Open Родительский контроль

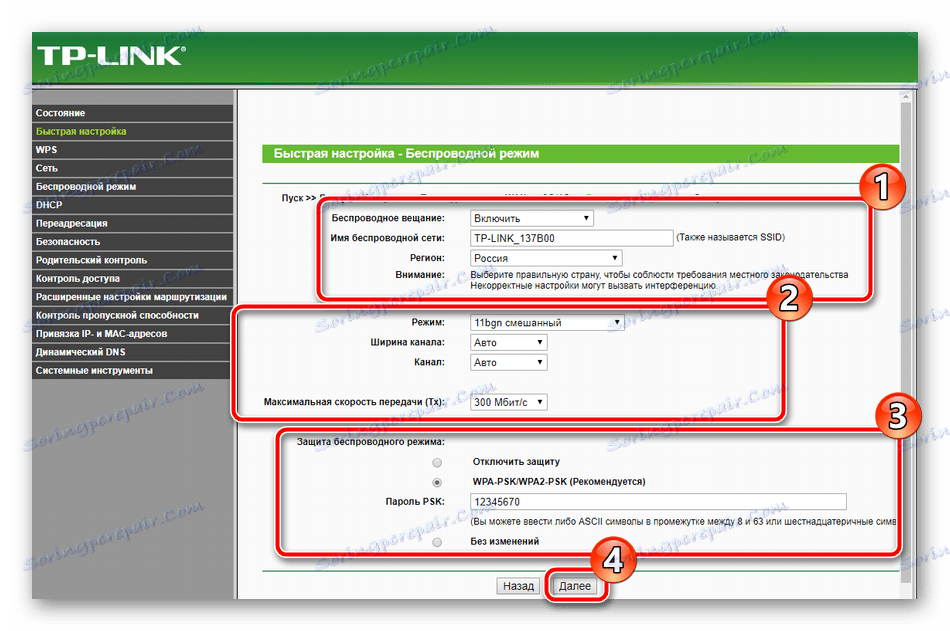[132, 260]
